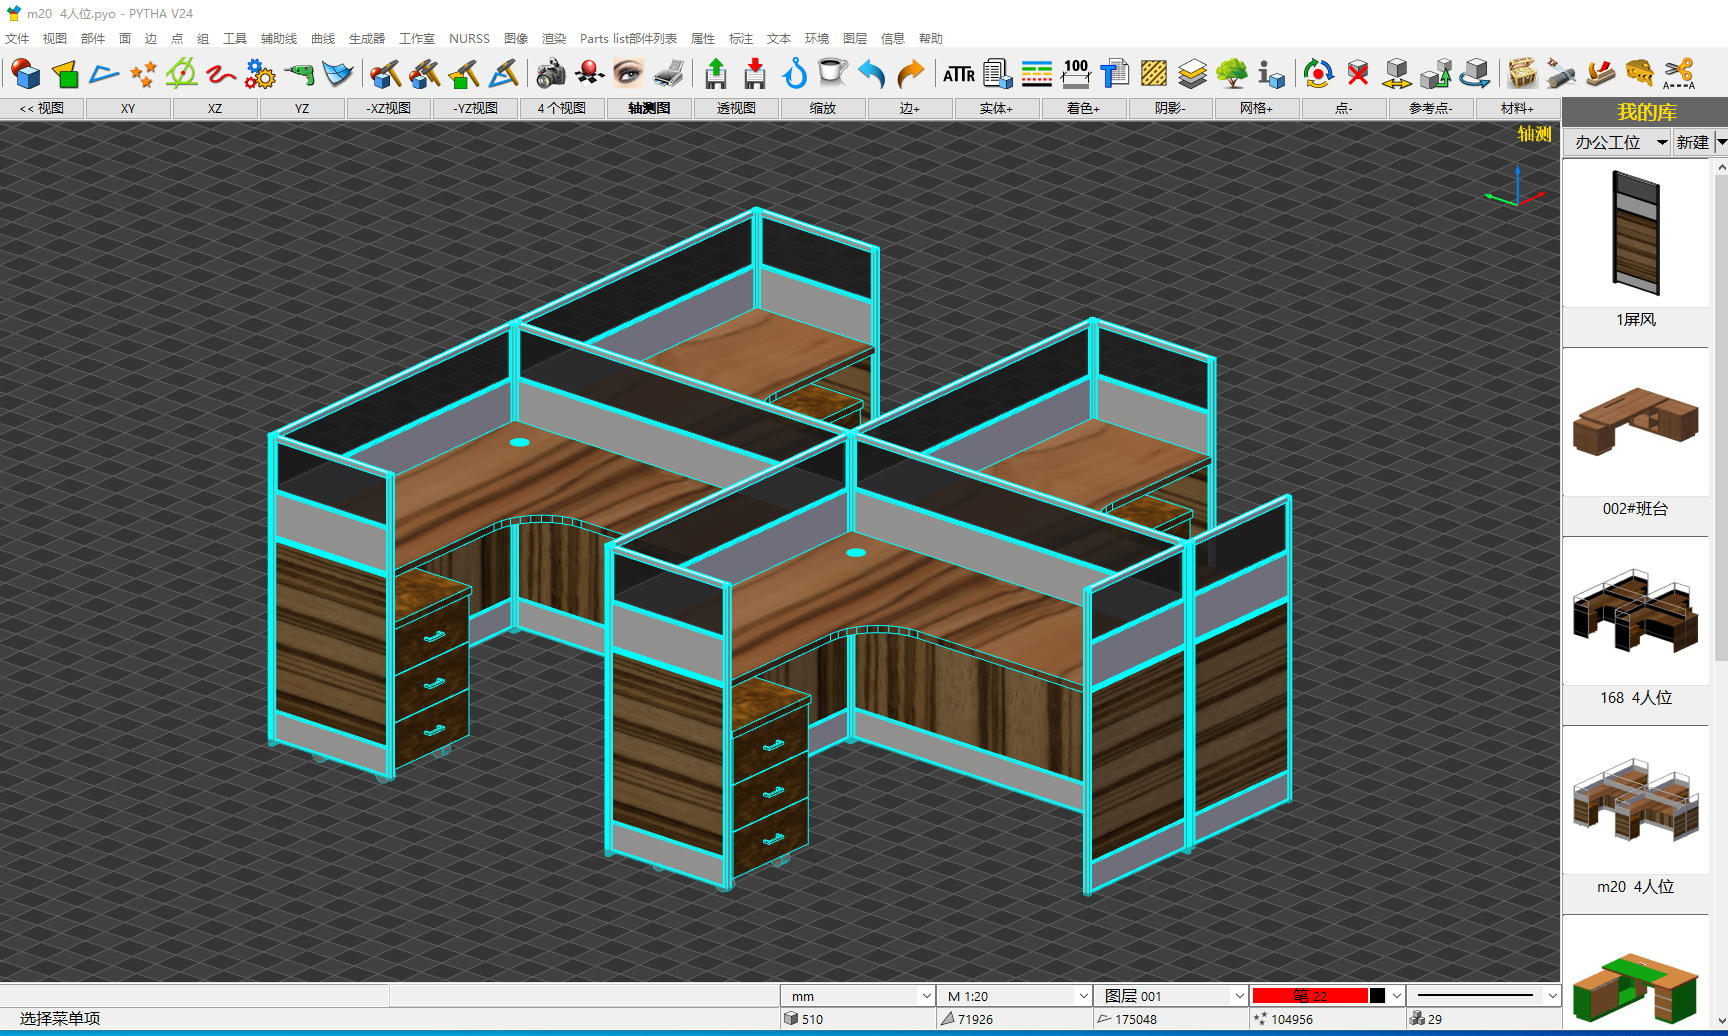Open the 生成器 menu

click(367, 38)
